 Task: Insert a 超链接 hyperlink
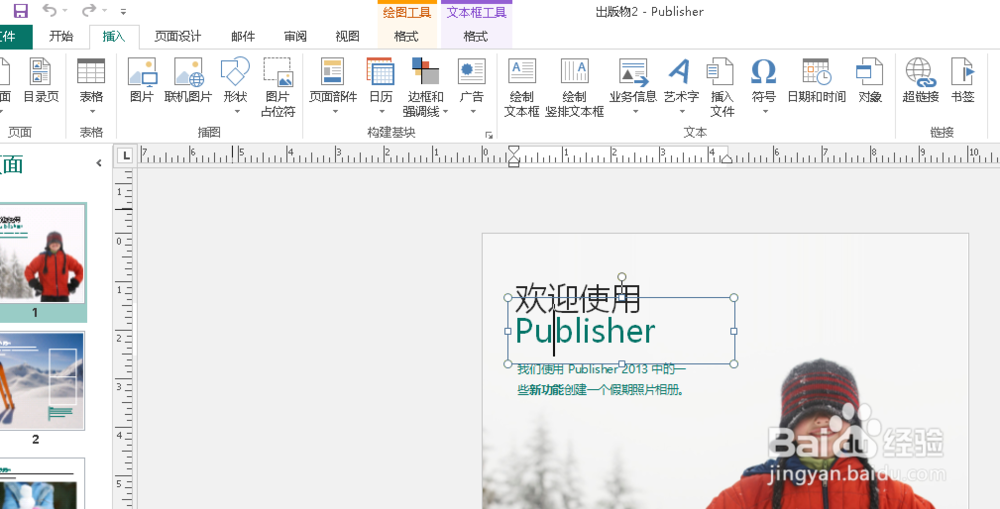(921, 80)
